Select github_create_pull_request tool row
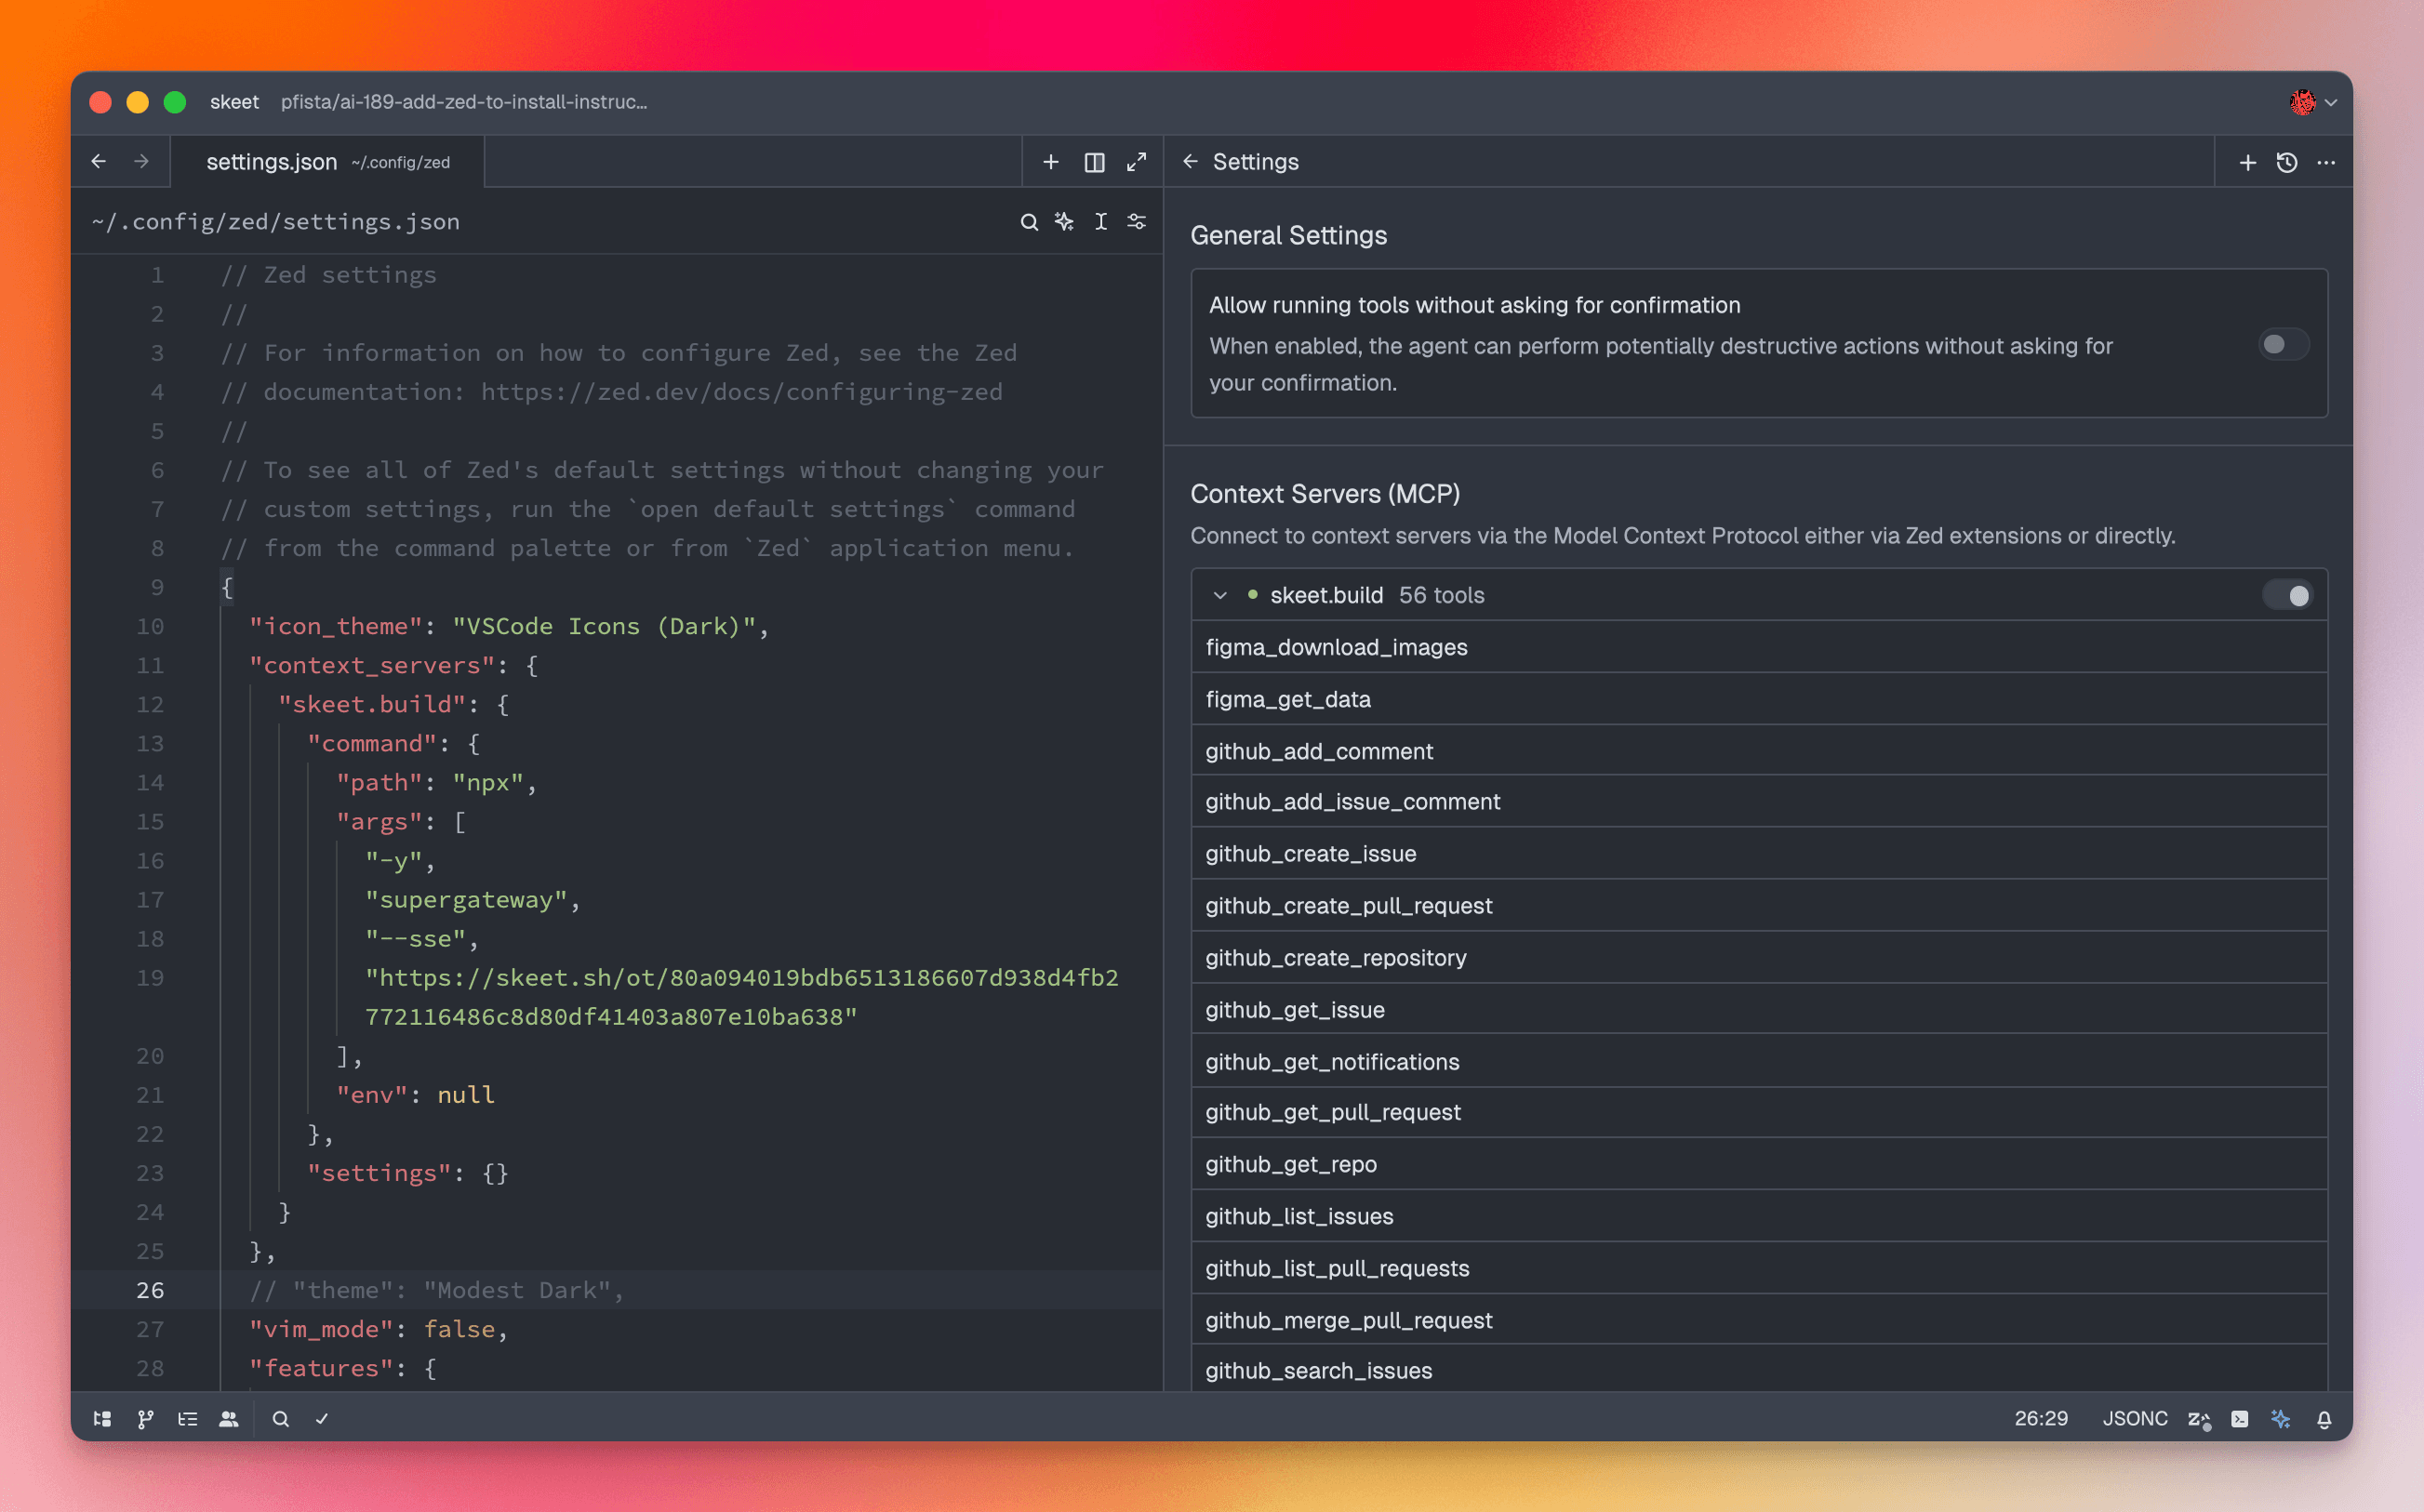This screenshot has width=2424, height=1512. click(x=1758, y=905)
